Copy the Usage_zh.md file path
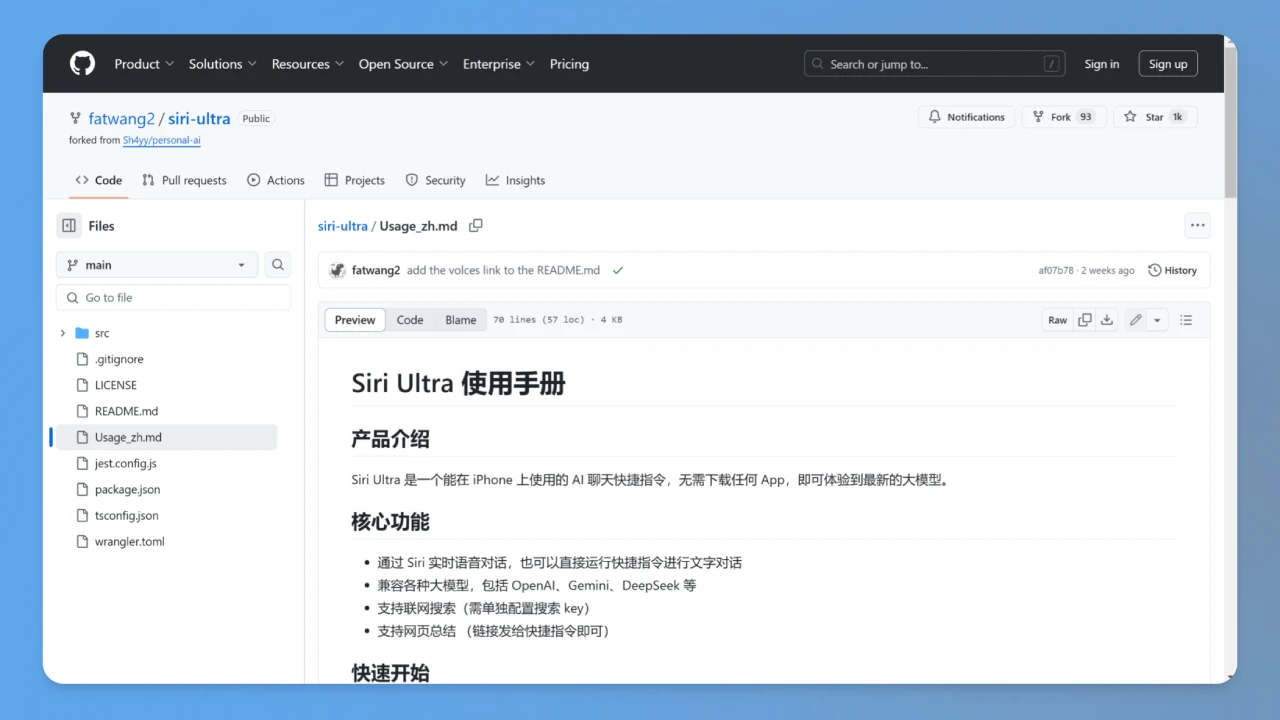 476,225
